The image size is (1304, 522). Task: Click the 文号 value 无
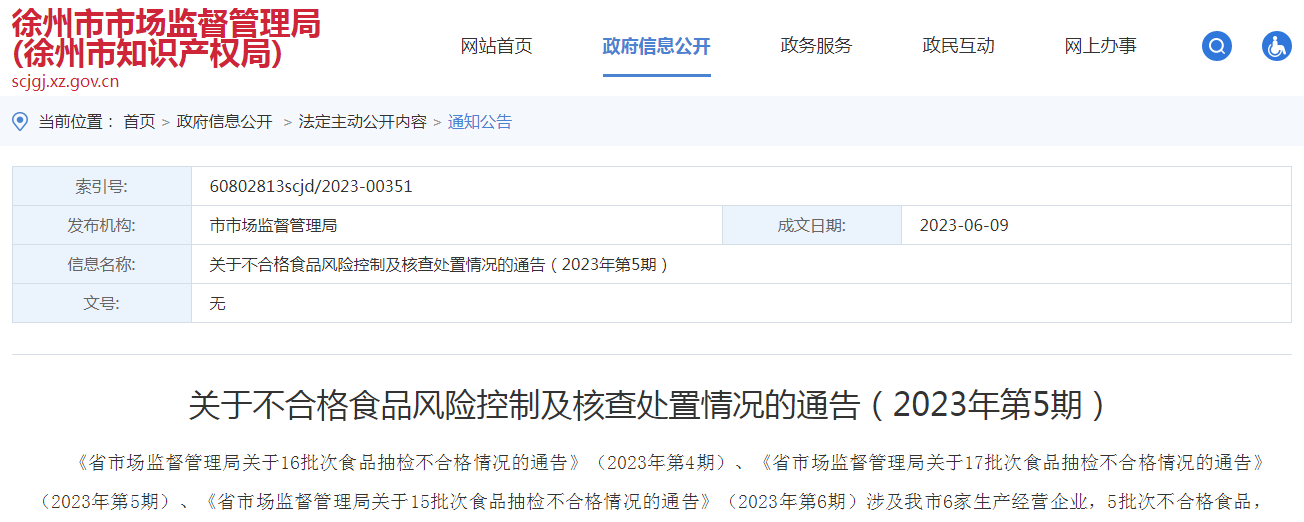click(x=217, y=303)
